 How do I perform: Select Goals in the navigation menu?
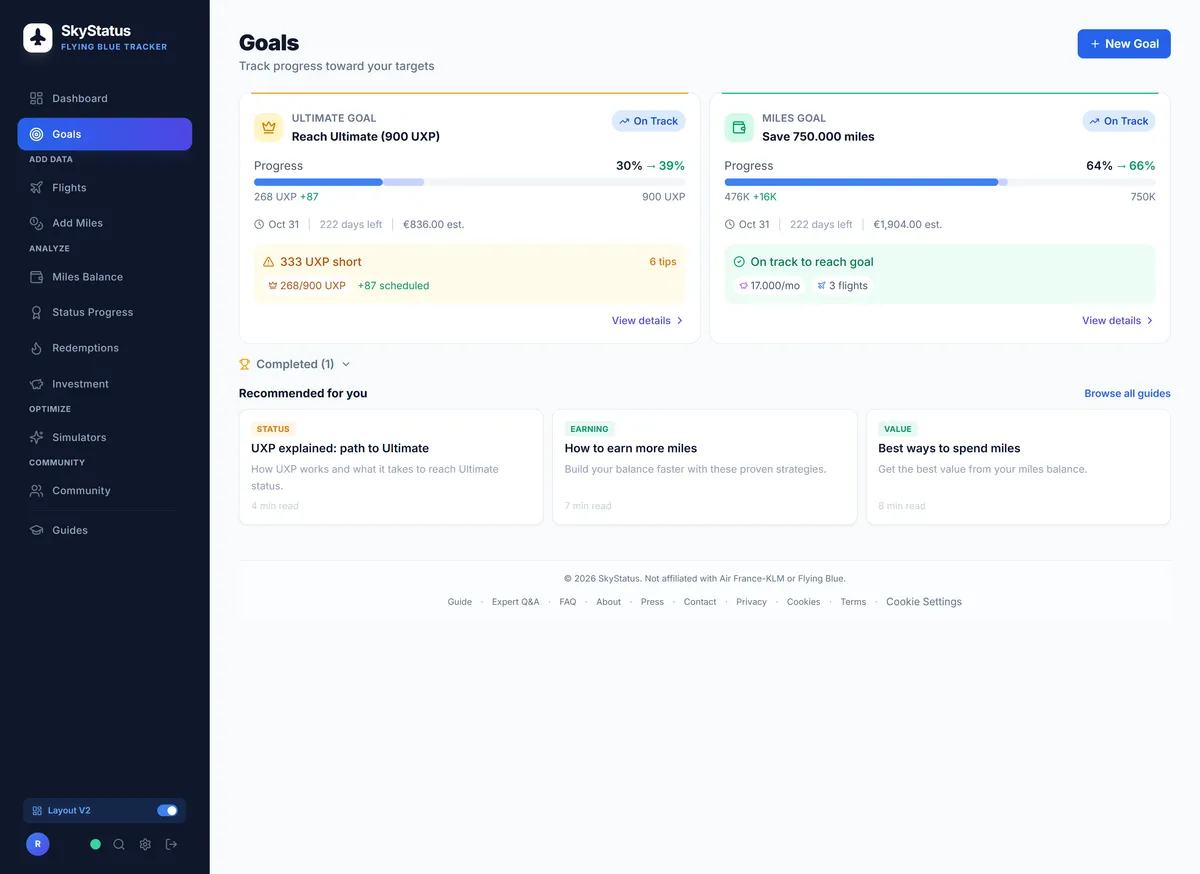click(x=66, y=133)
